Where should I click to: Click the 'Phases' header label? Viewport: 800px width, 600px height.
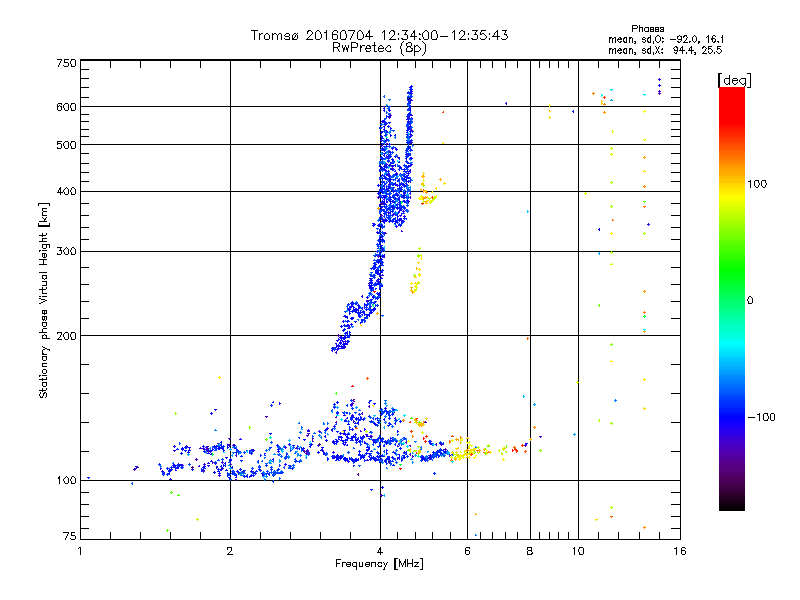point(647,29)
